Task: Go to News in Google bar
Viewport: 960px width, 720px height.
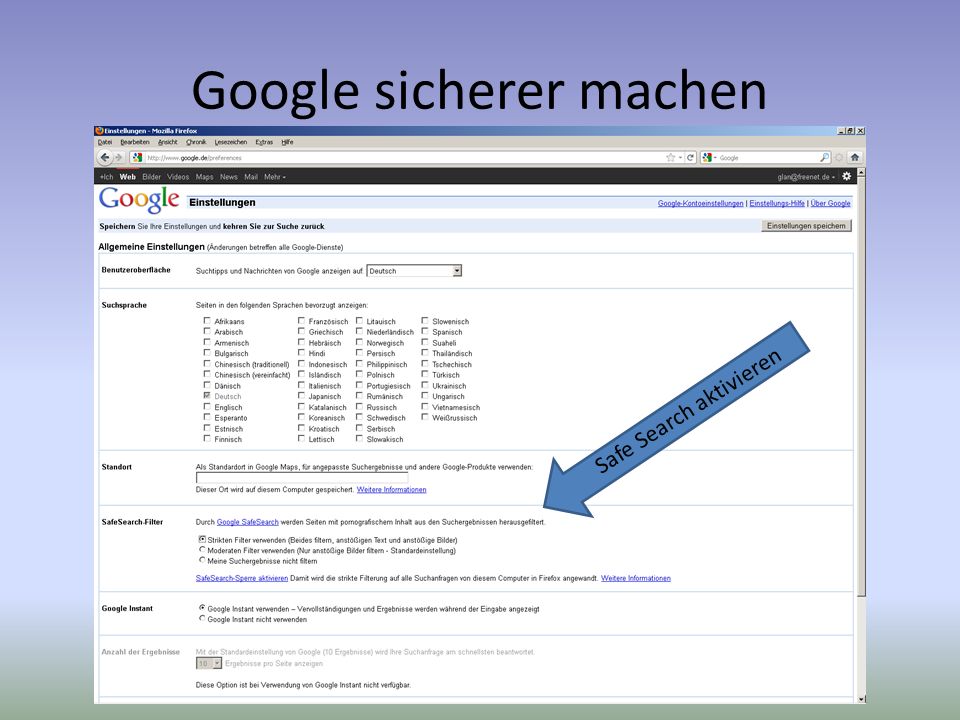Action: [228, 177]
